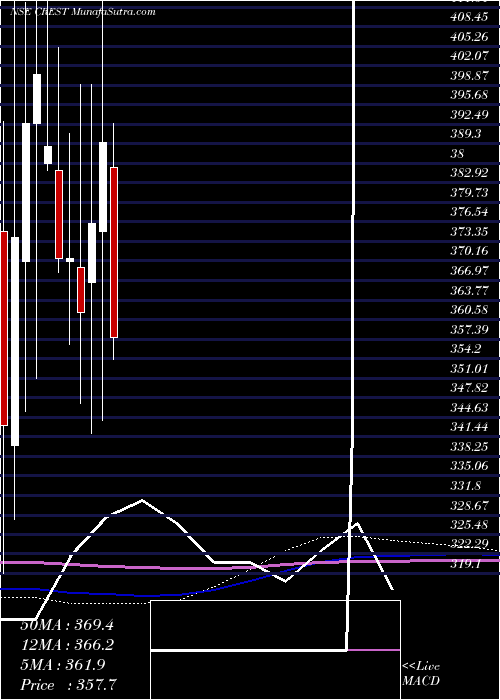
Task: Click the 331.8 price axis label
Action: click(x=465, y=485)
